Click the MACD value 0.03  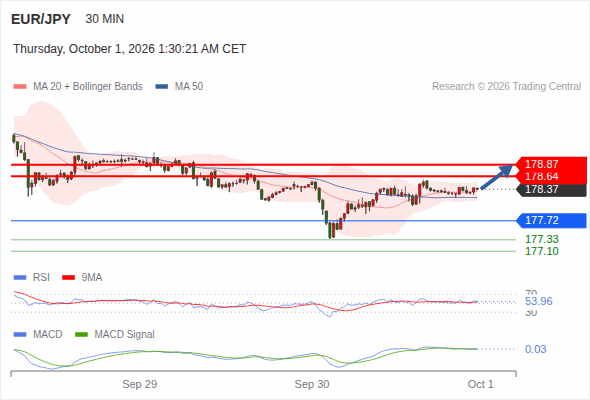tap(536, 349)
